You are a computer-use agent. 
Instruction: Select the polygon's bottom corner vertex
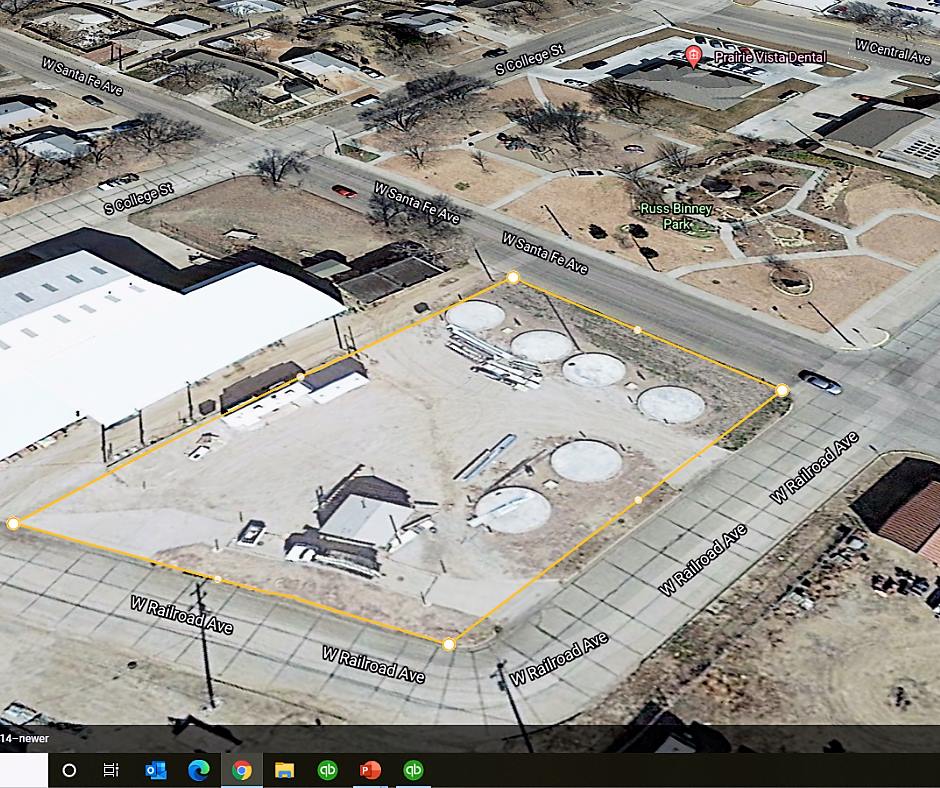click(449, 645)
